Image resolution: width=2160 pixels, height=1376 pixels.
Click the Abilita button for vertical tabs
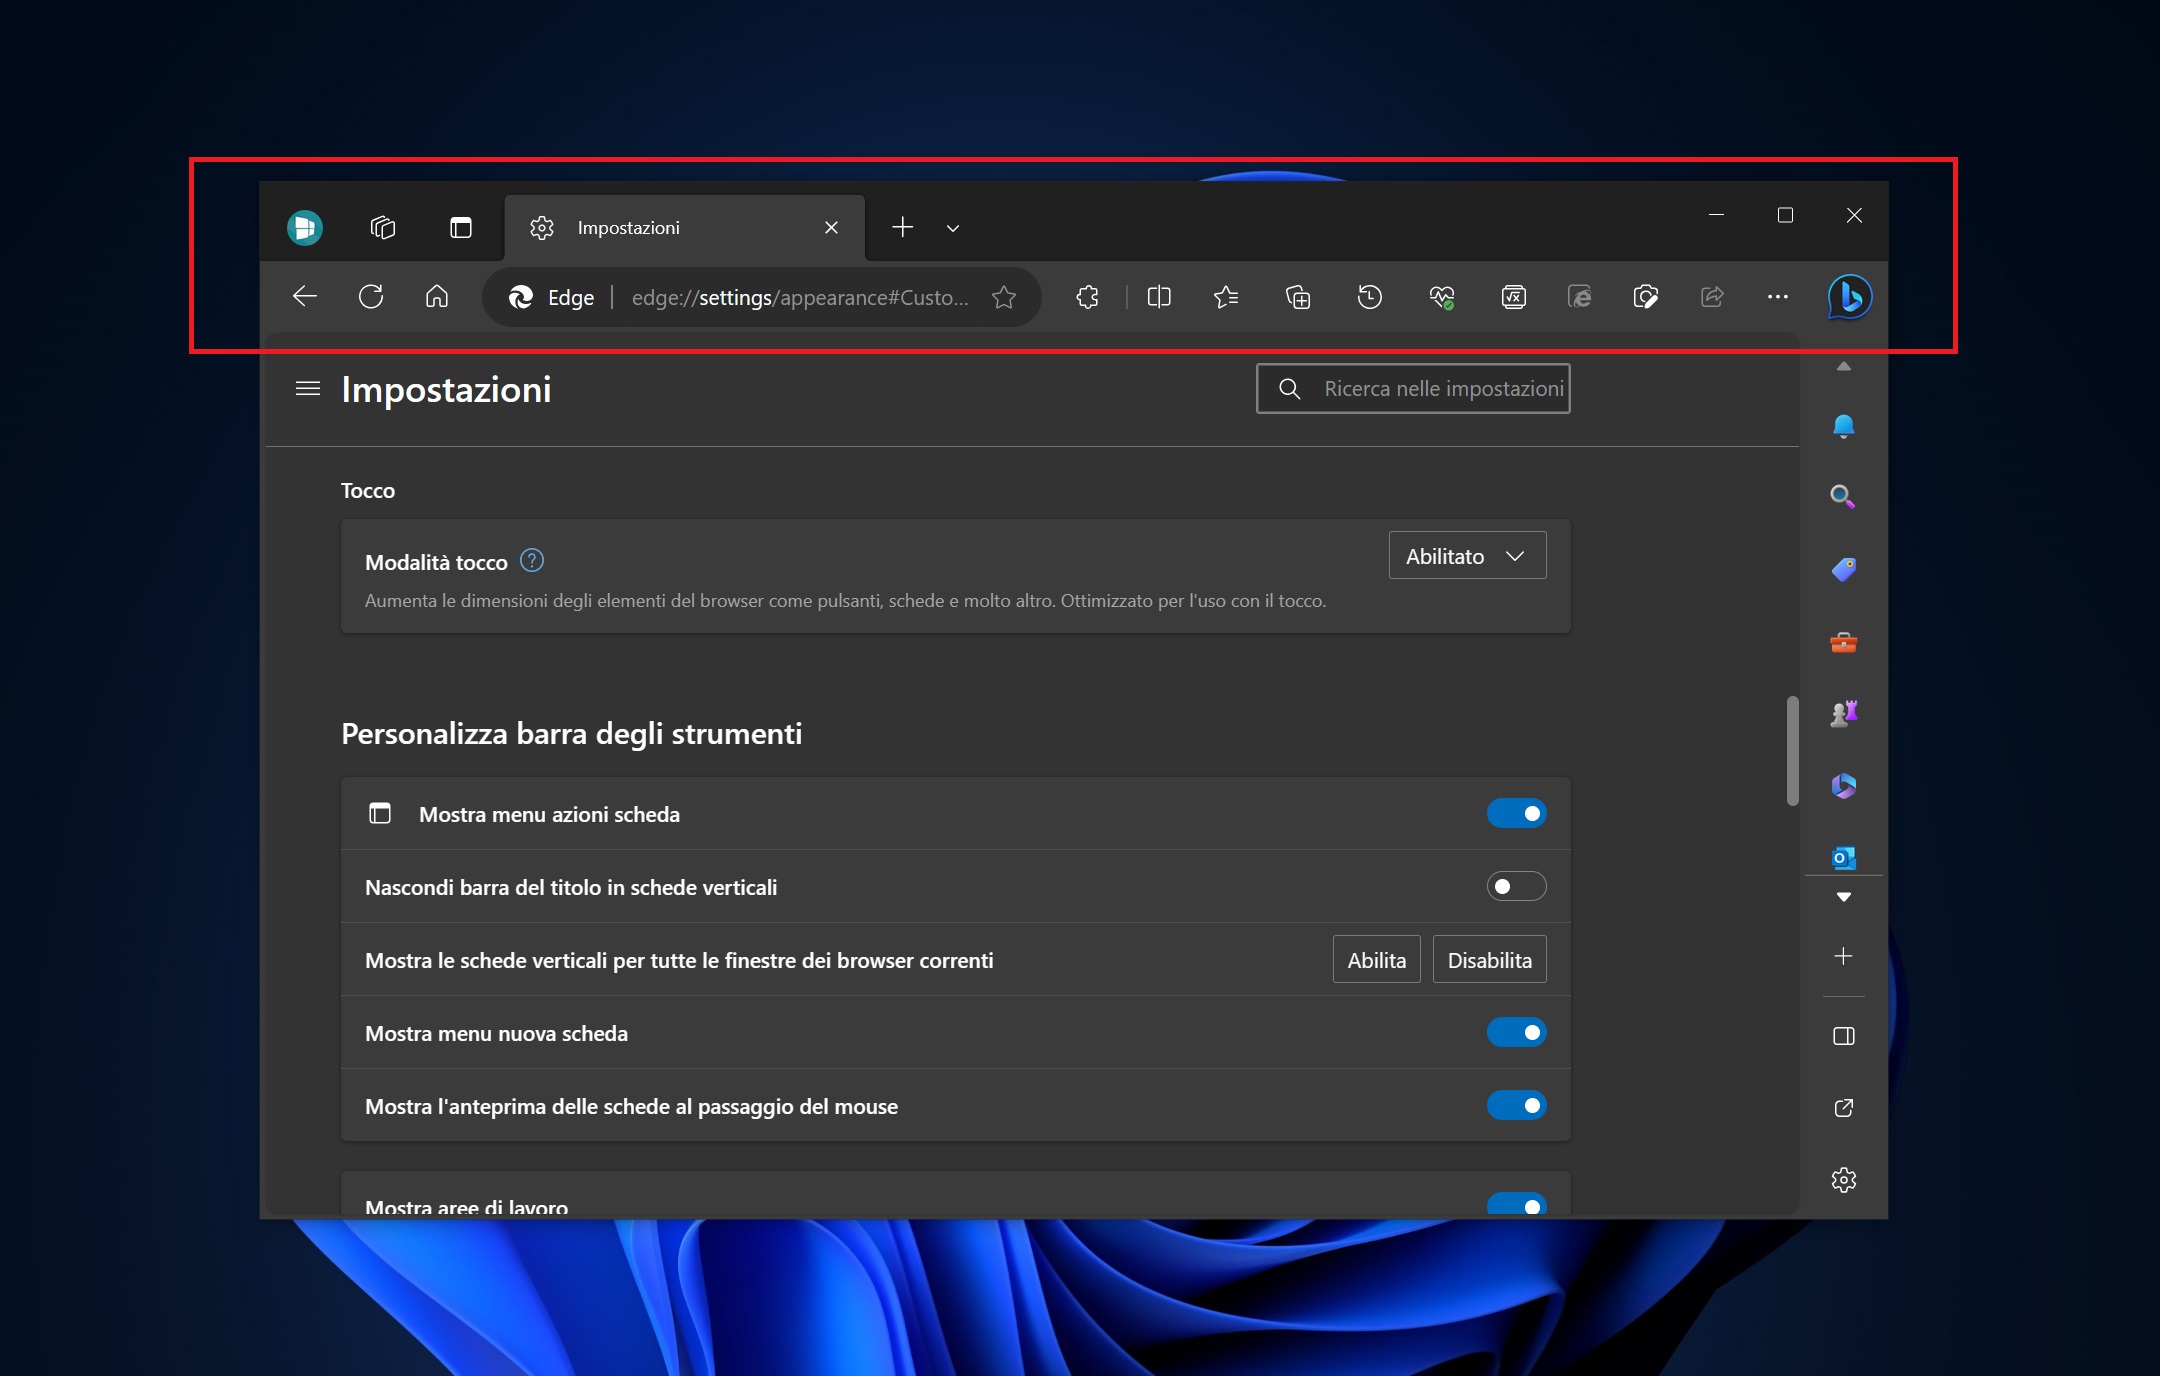click(1376, 959)
